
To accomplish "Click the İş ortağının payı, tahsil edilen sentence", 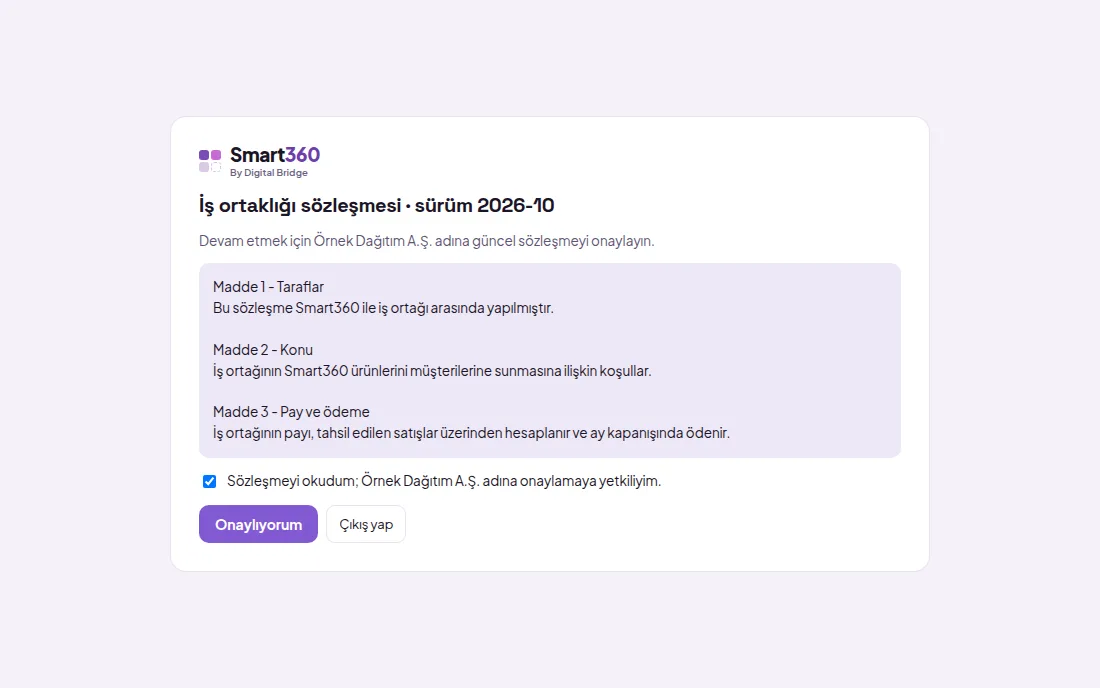I will tap(471, 433).
